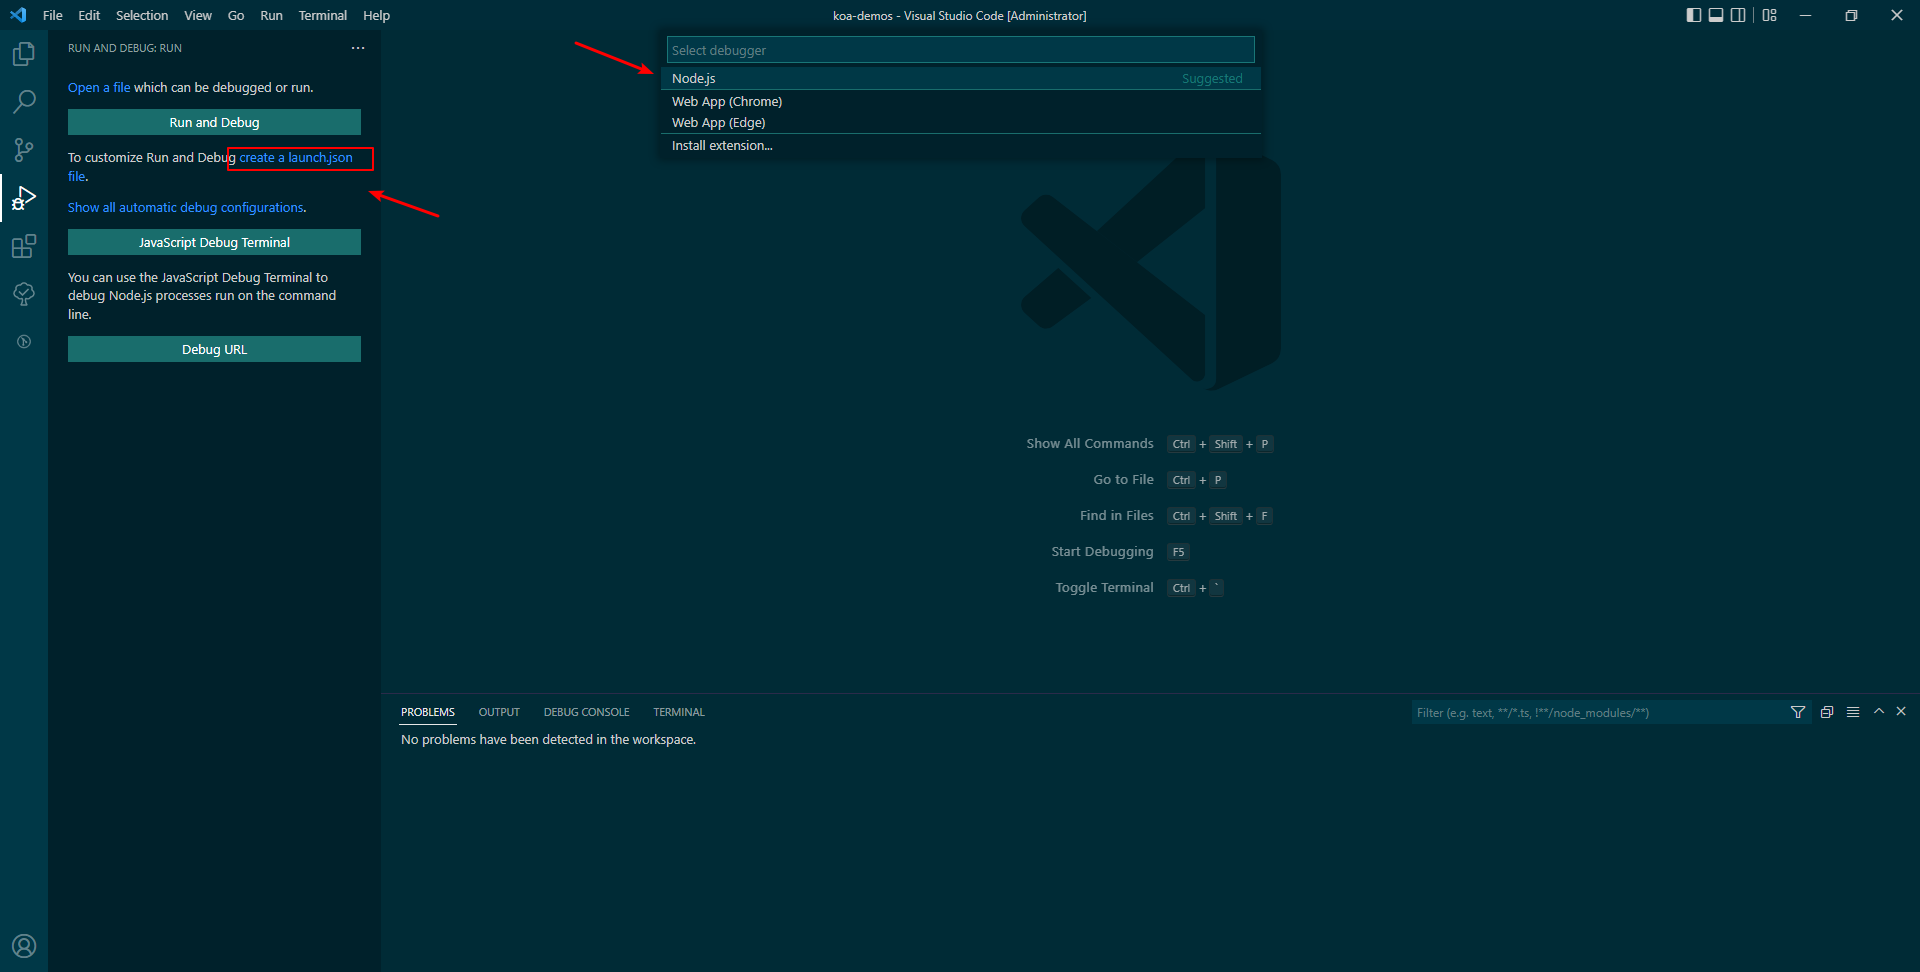This screenshot has height=972, width=1920.
Task: Click the Debug URL button
Action: click(214, 349)
